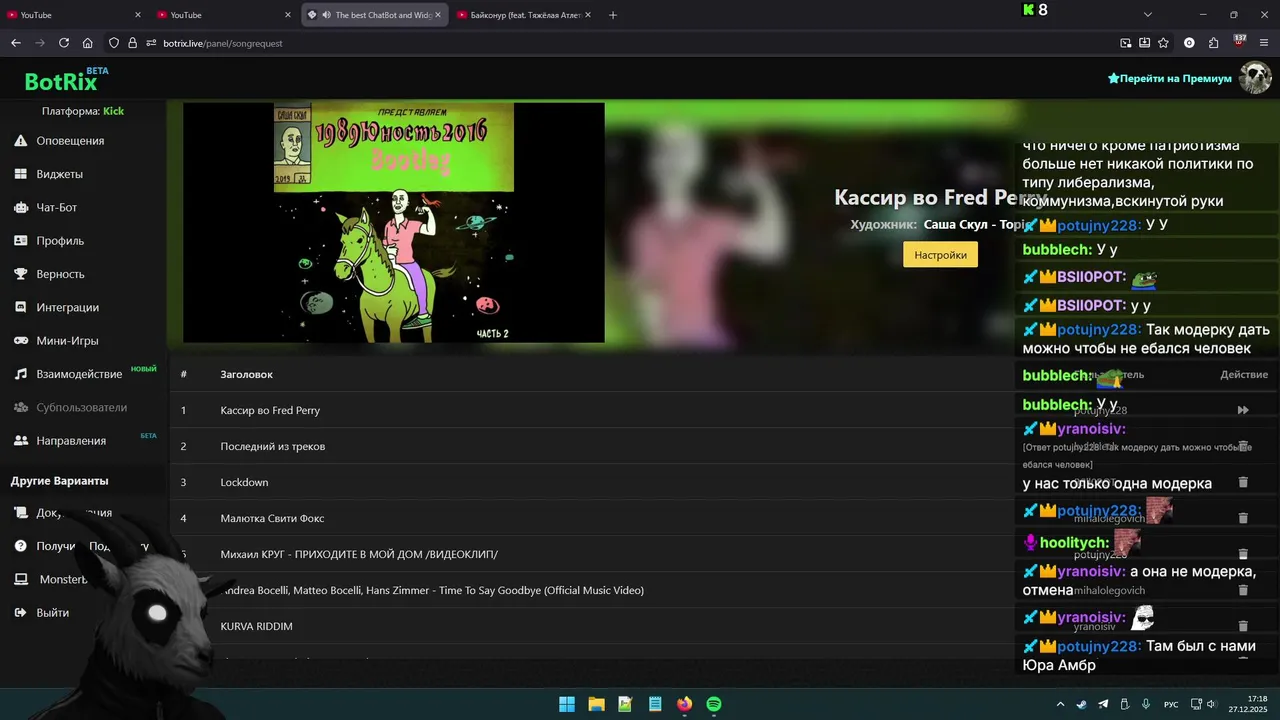The width and height of the screenshot is (1280, 720).
Task: Go back in the browser
Action: click(16, 43)
